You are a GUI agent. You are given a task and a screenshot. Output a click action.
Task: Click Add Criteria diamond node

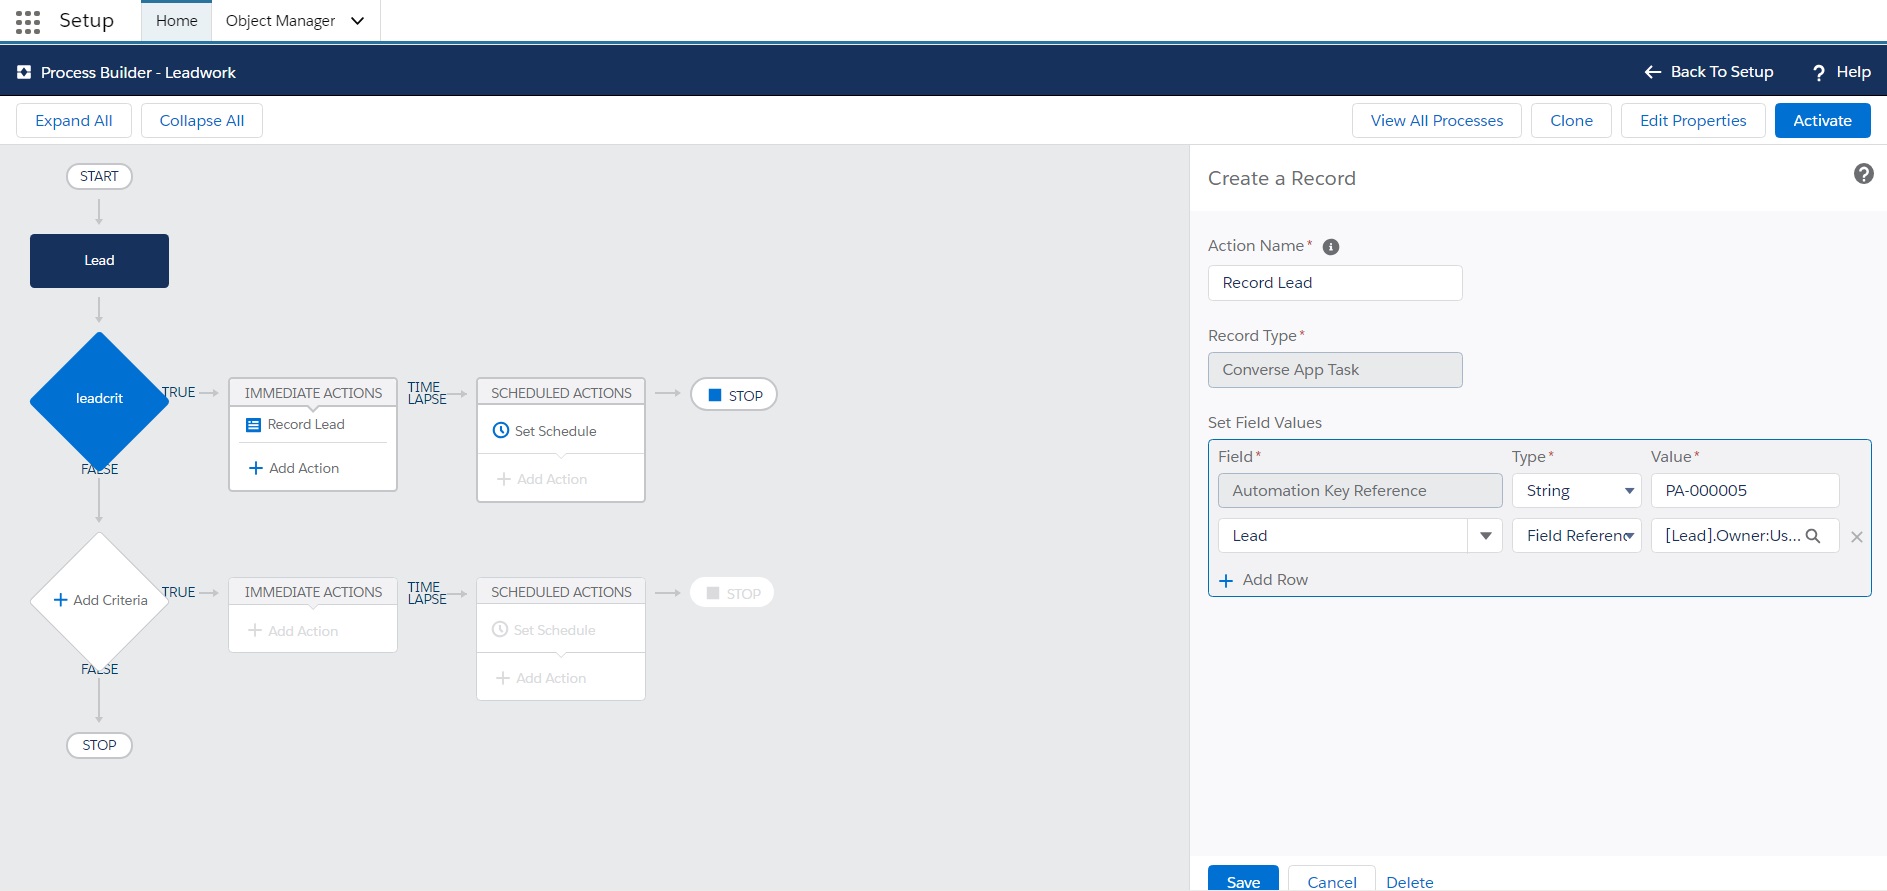coord(99,600)
